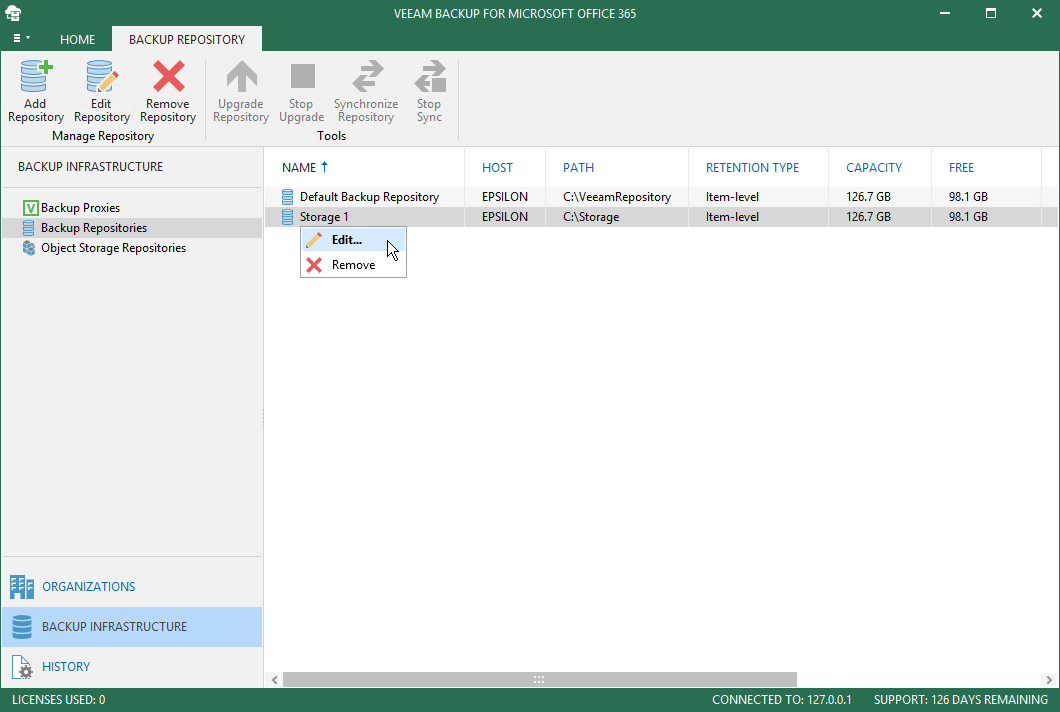The height and width of the screenshot is (712, 1060).
Task: Sort by the NAME column header
Action: (299, 168)
